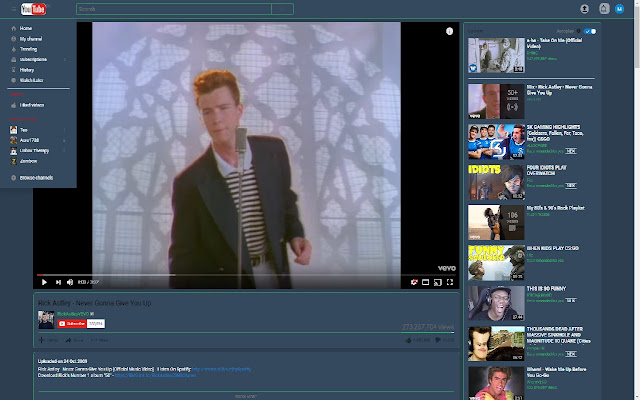Click the Home icon in sidebar

click(13, 28)
